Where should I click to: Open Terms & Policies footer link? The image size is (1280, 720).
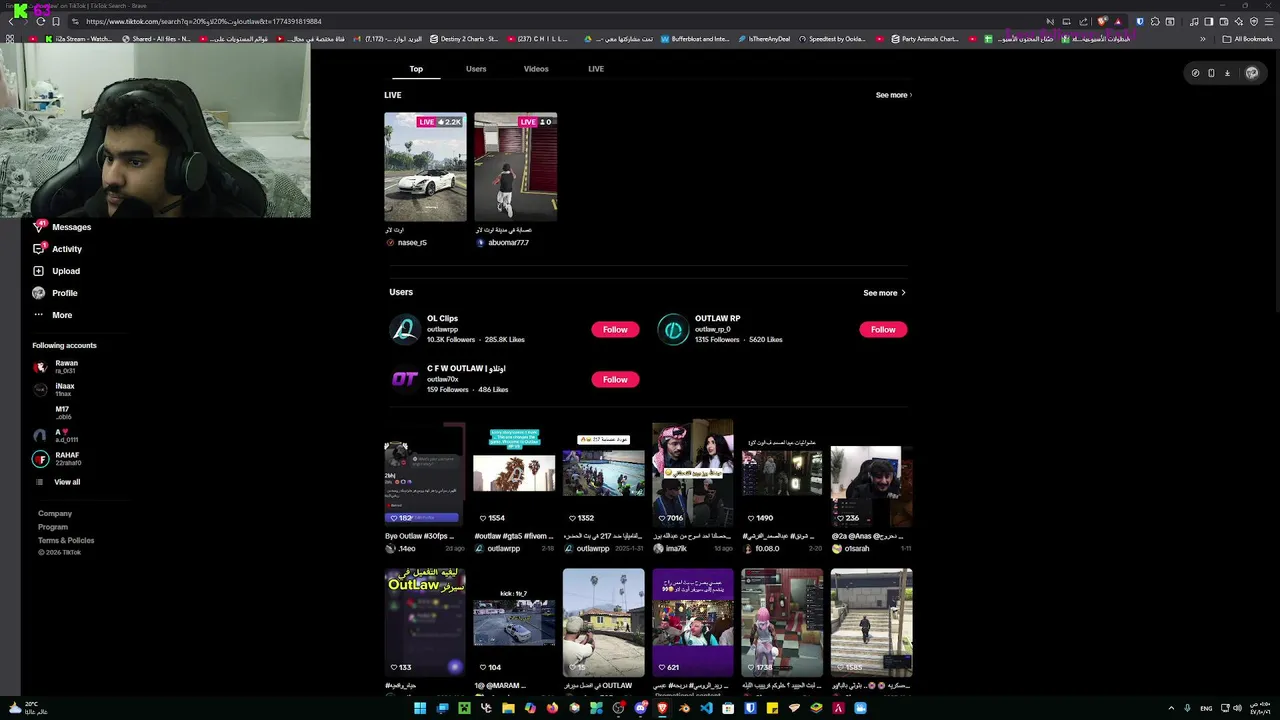66,540
